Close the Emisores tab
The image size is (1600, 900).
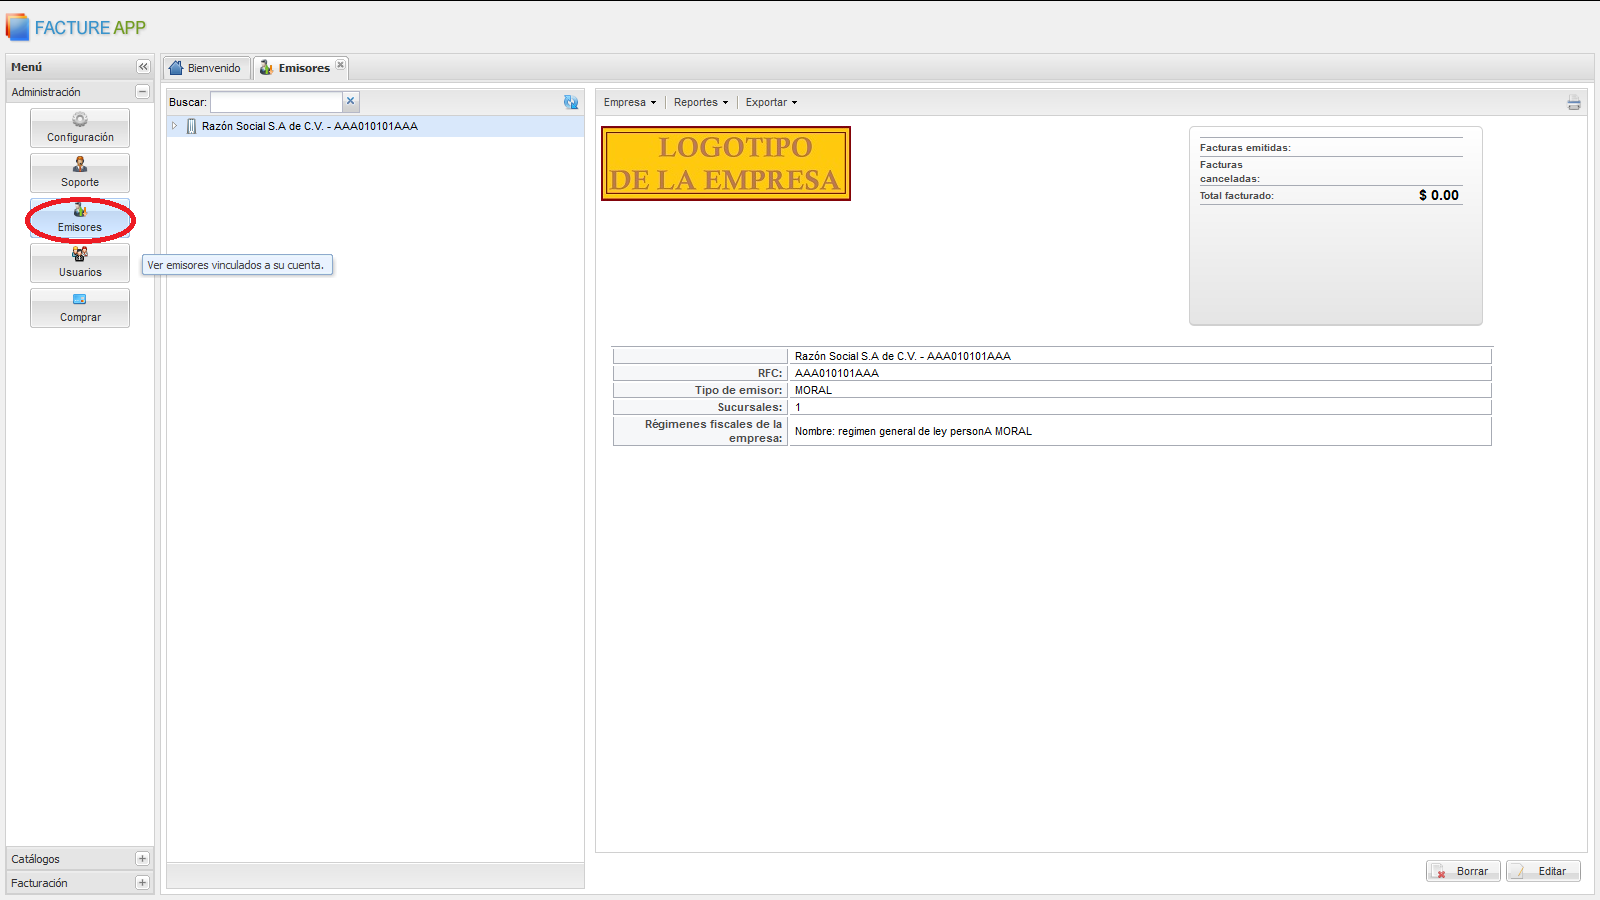341,65
